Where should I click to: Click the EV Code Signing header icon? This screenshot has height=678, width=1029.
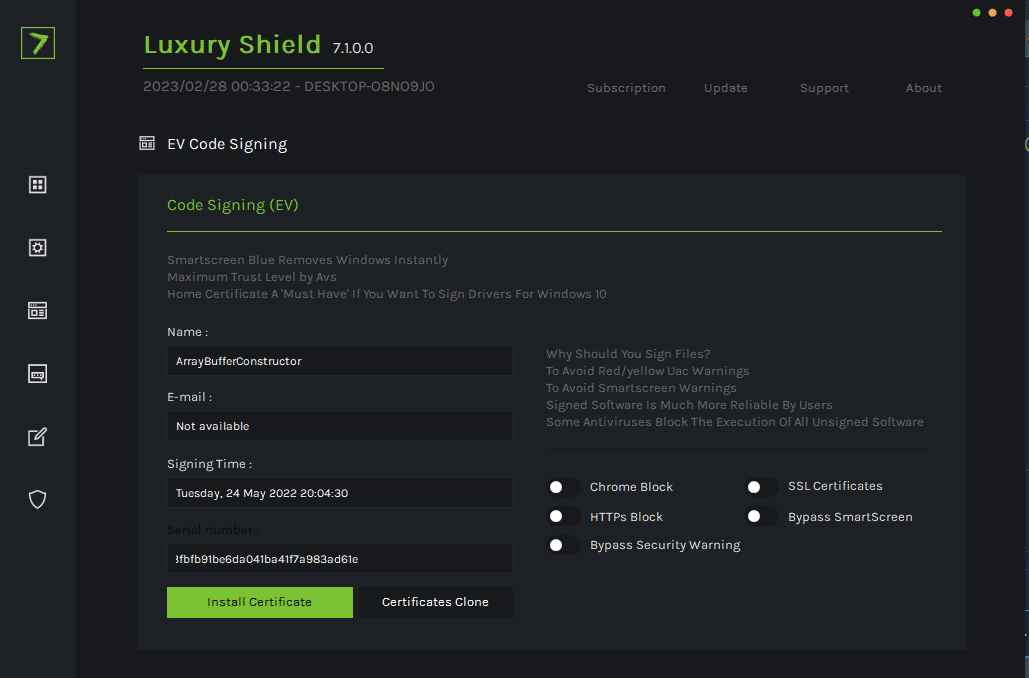point(146,142)
